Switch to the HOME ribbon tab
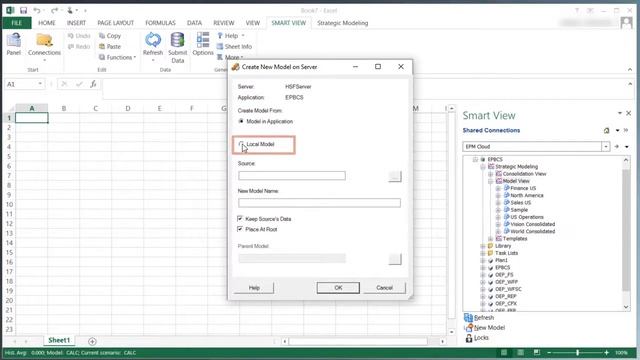 47,23
